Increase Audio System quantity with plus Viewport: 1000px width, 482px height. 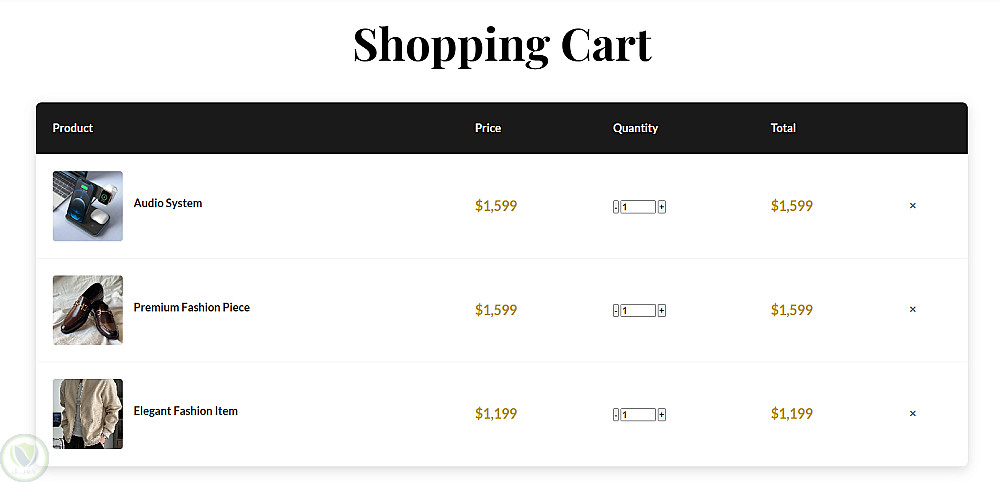(662, 207)
